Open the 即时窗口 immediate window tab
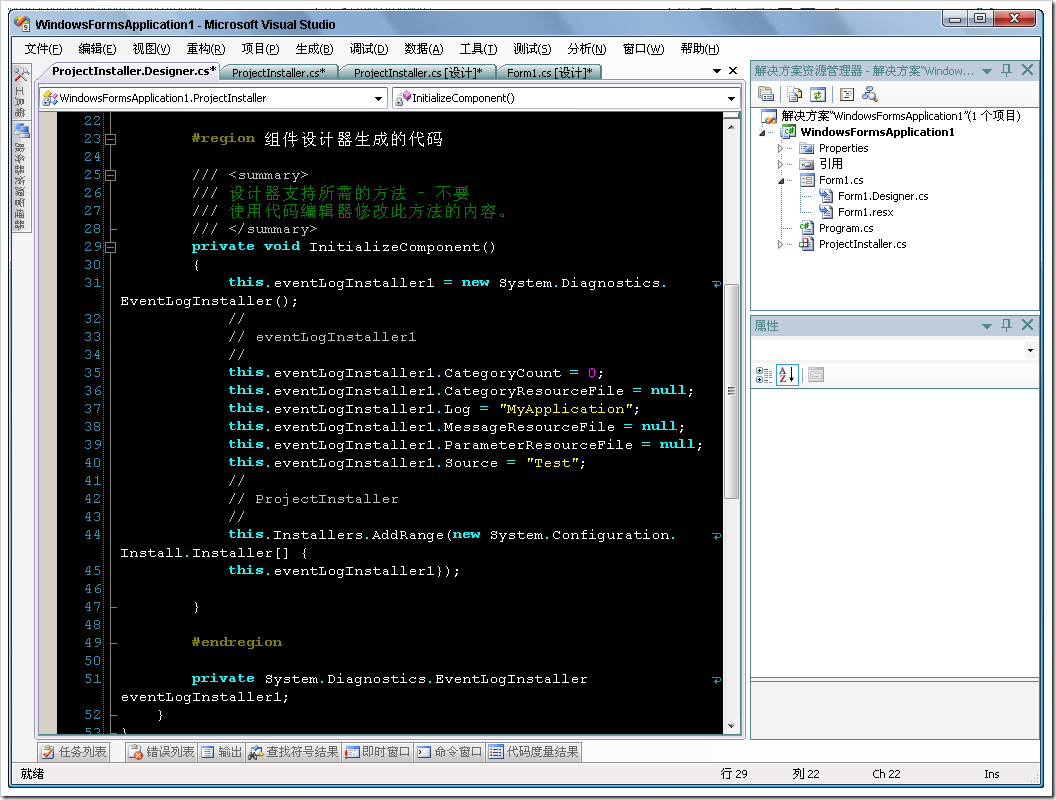The width and height of the screenshot is (1056, 800). pyautogui.click(x=377, y=752)
